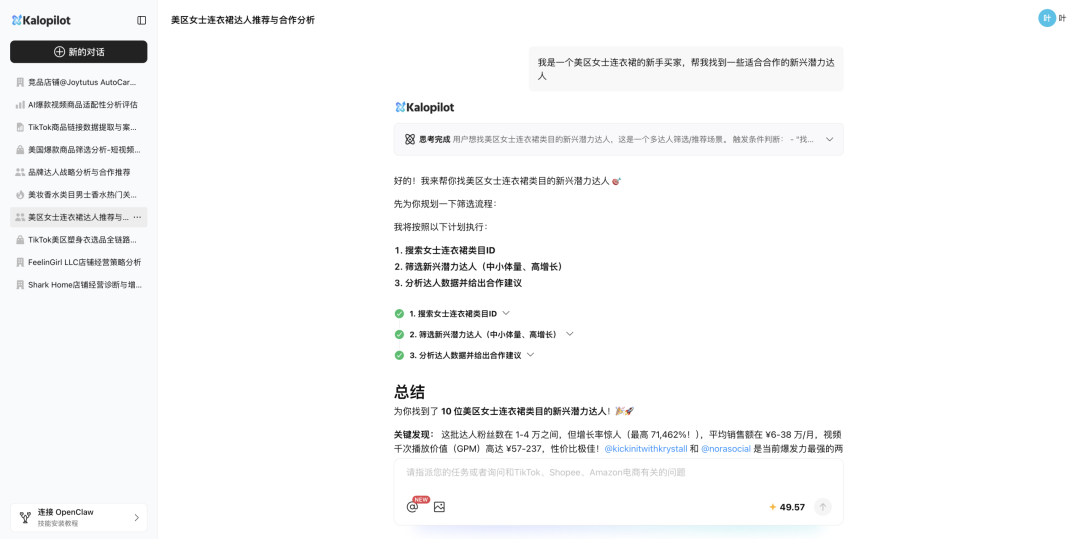Click the people icon beside 美区女士连衣裙达人
1080x539 pixels.
[x=20, y=217]
